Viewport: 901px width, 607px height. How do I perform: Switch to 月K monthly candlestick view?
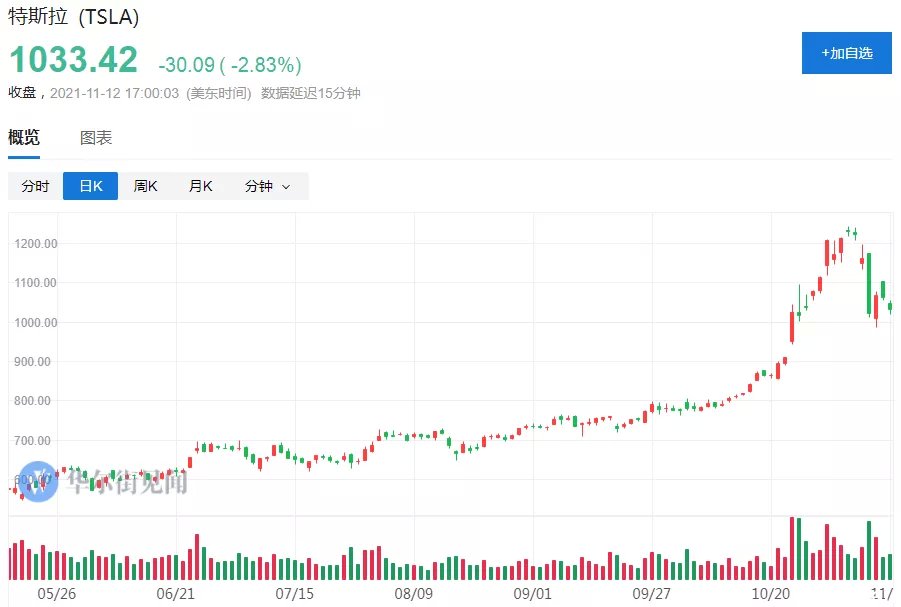click(x=201, y=186)
